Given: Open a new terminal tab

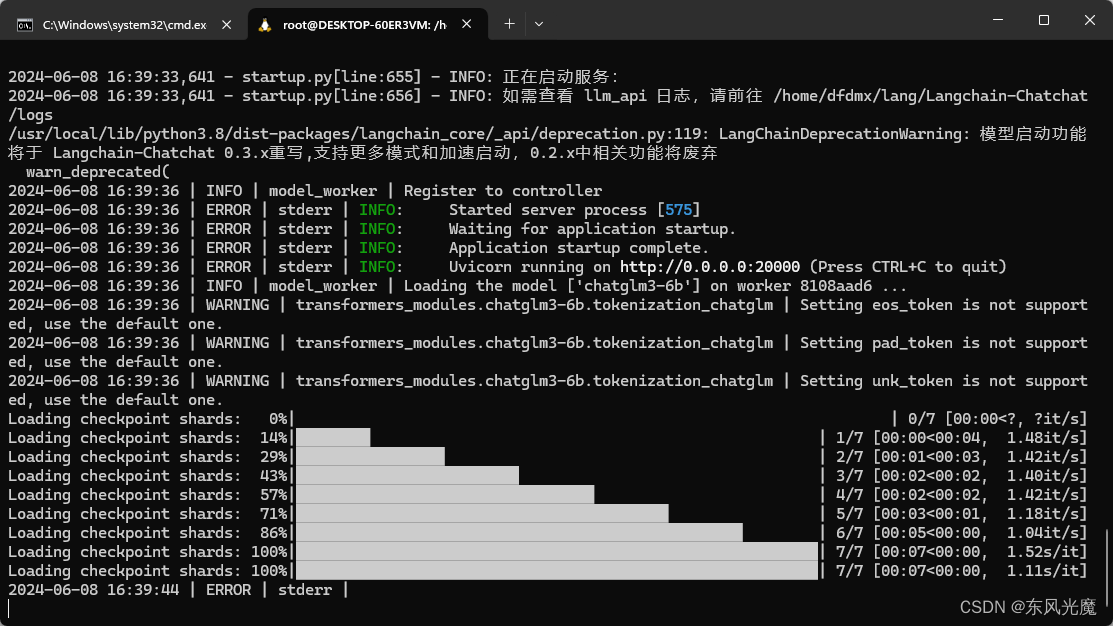Looking at the screenshot, I should (509, 24).
